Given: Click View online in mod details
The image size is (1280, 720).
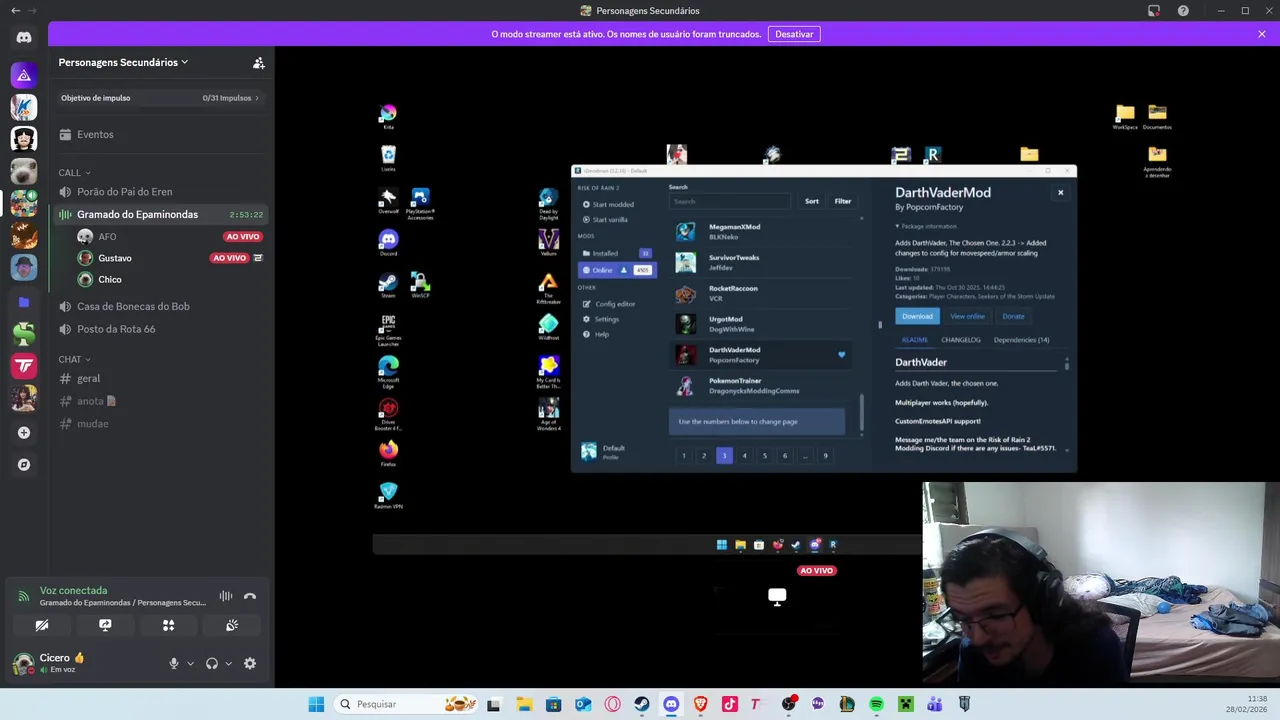Looking at the screenshot, I should [x=967, y=316].
